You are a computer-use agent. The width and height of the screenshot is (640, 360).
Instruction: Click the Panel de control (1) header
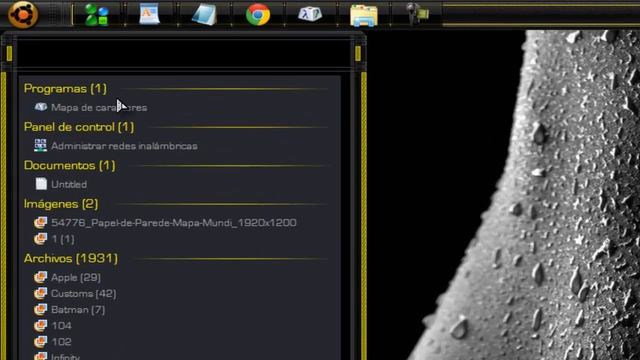[x=79, y=127]
